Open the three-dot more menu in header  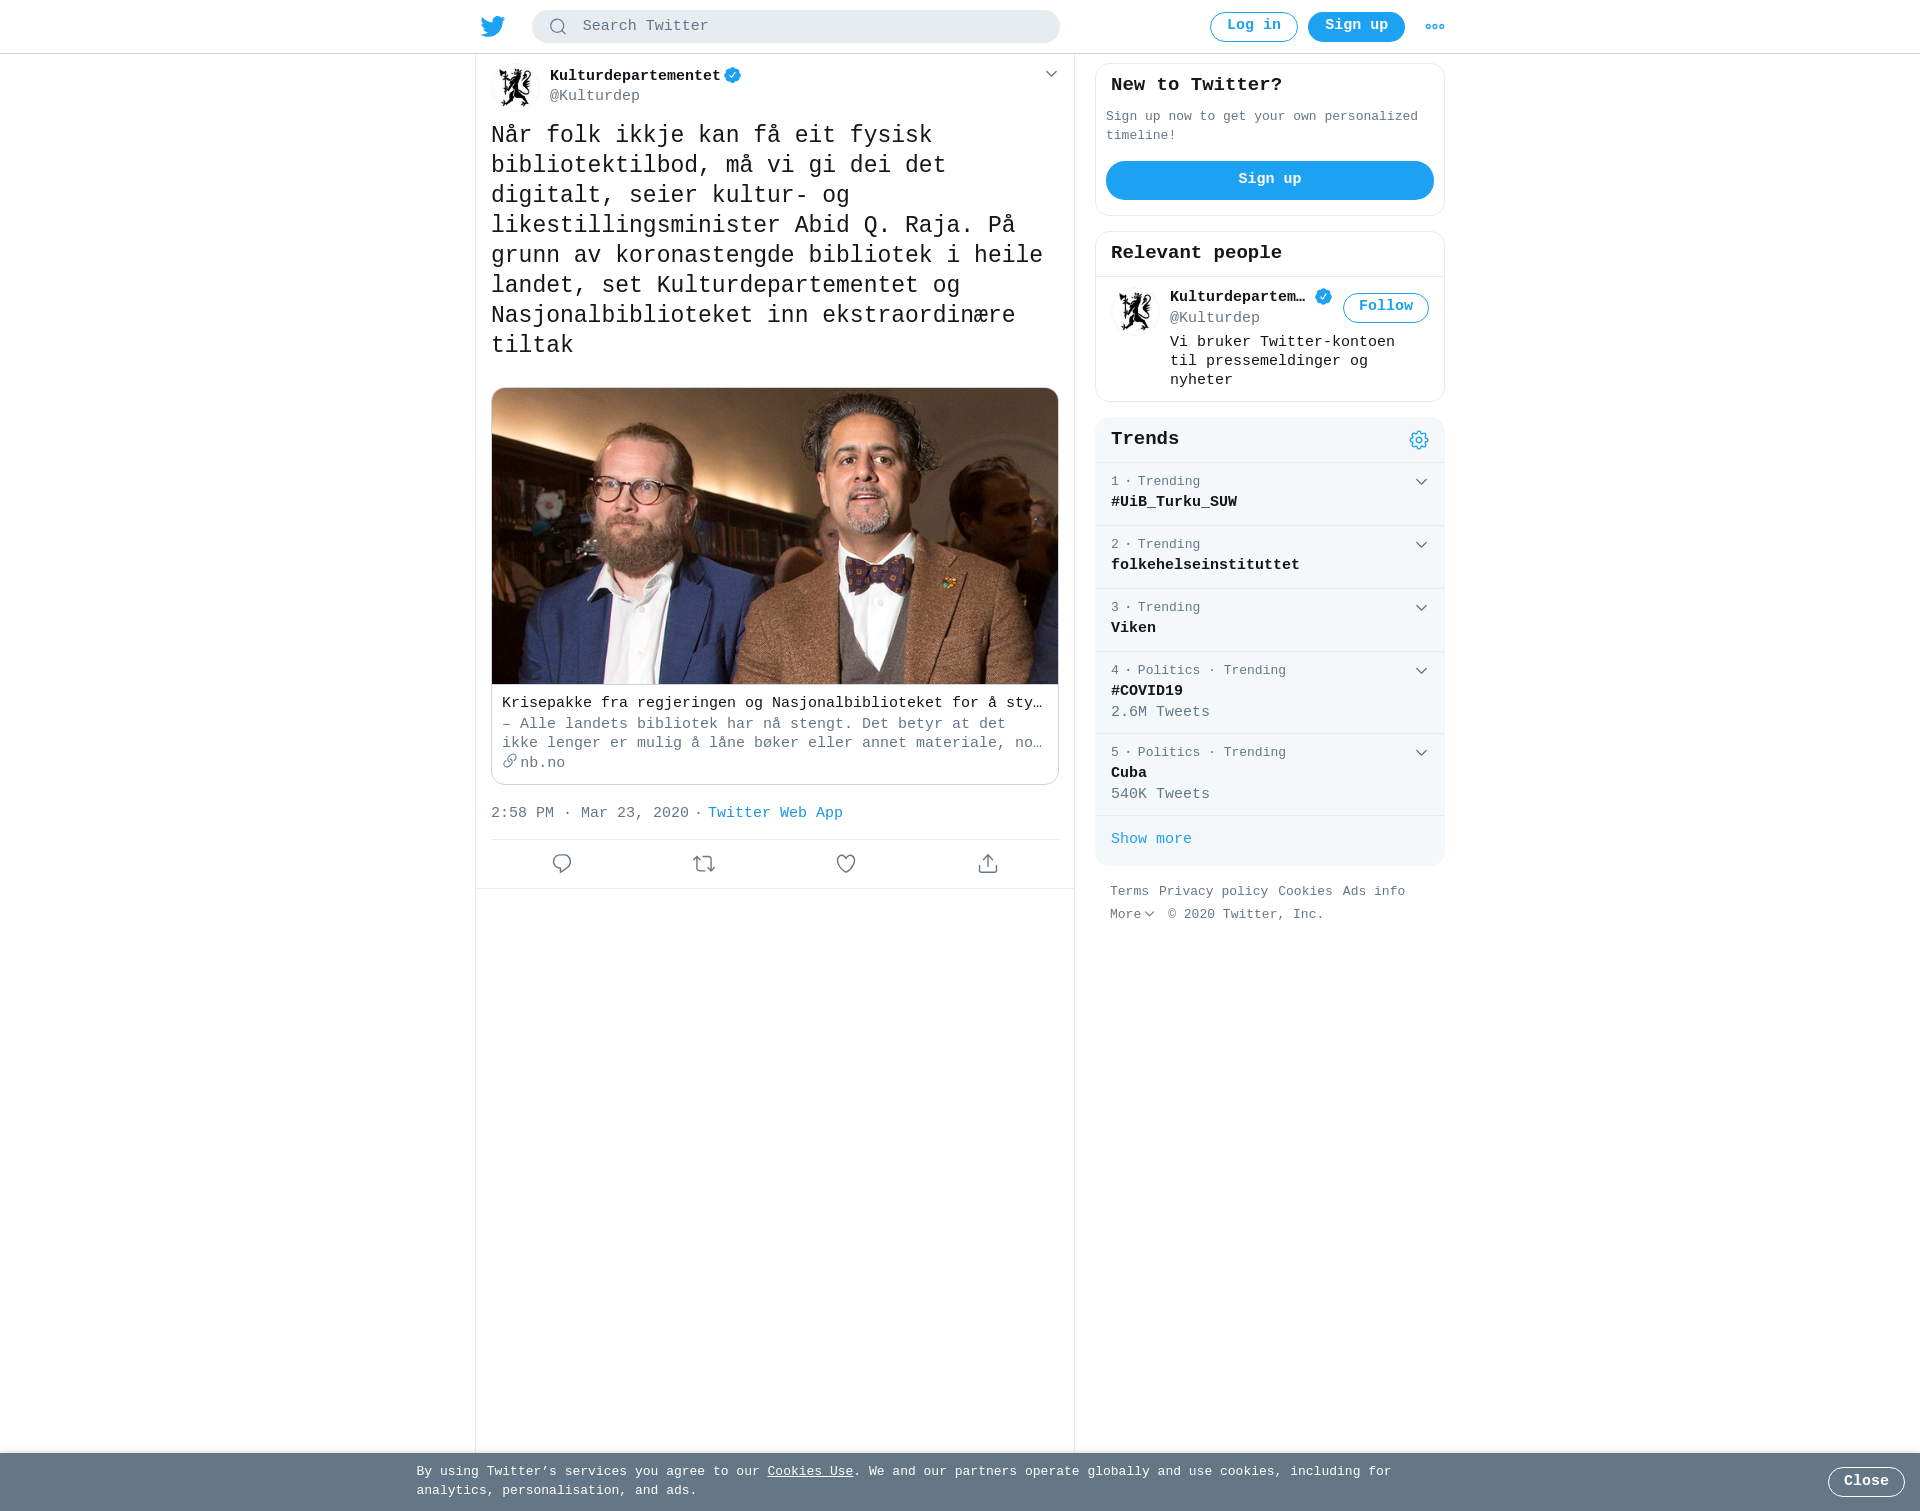(1435, 27)
